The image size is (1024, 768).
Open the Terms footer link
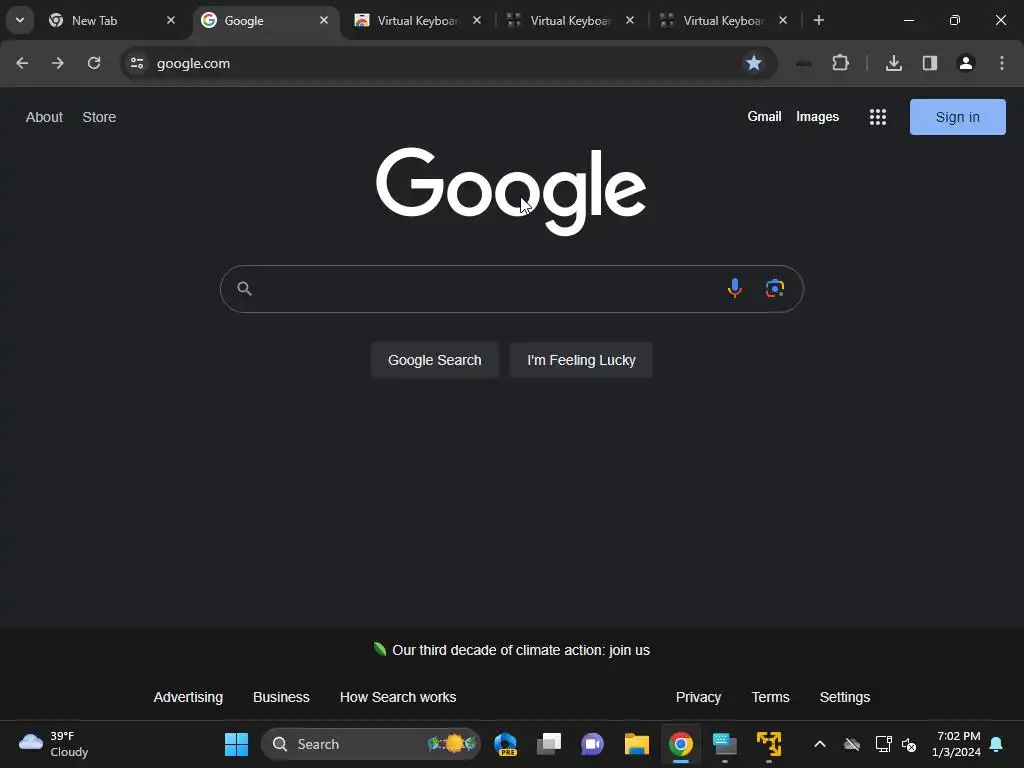tap(771, 697)
